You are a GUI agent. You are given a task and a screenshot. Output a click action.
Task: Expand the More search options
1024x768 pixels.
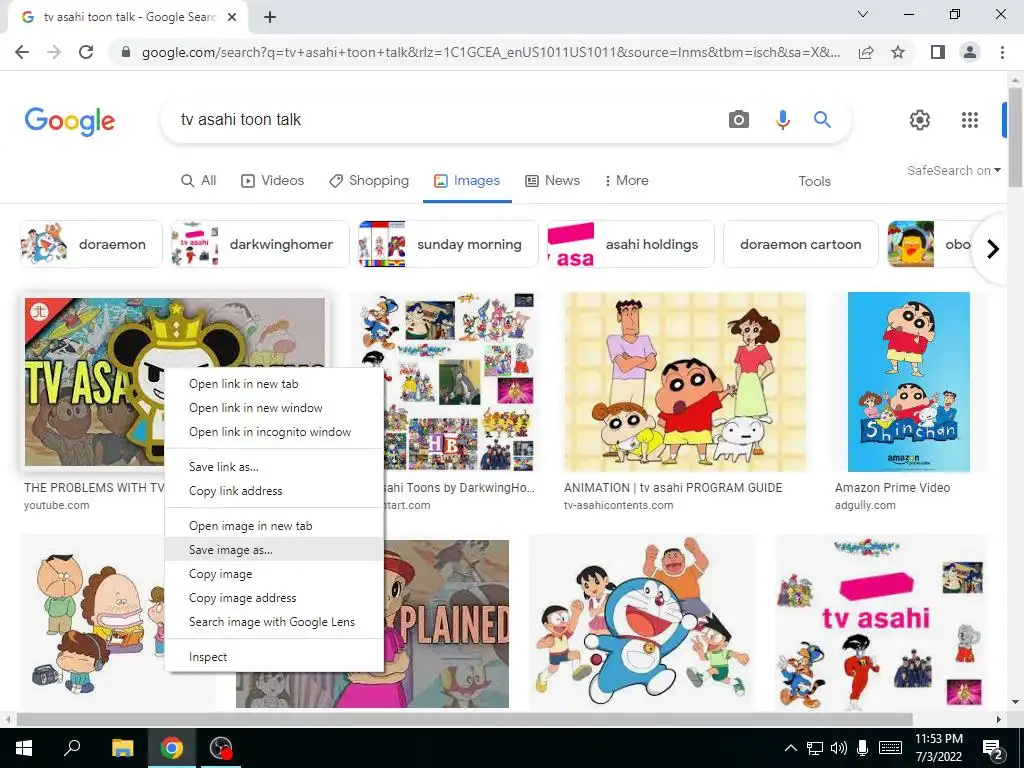coord(627,180)
